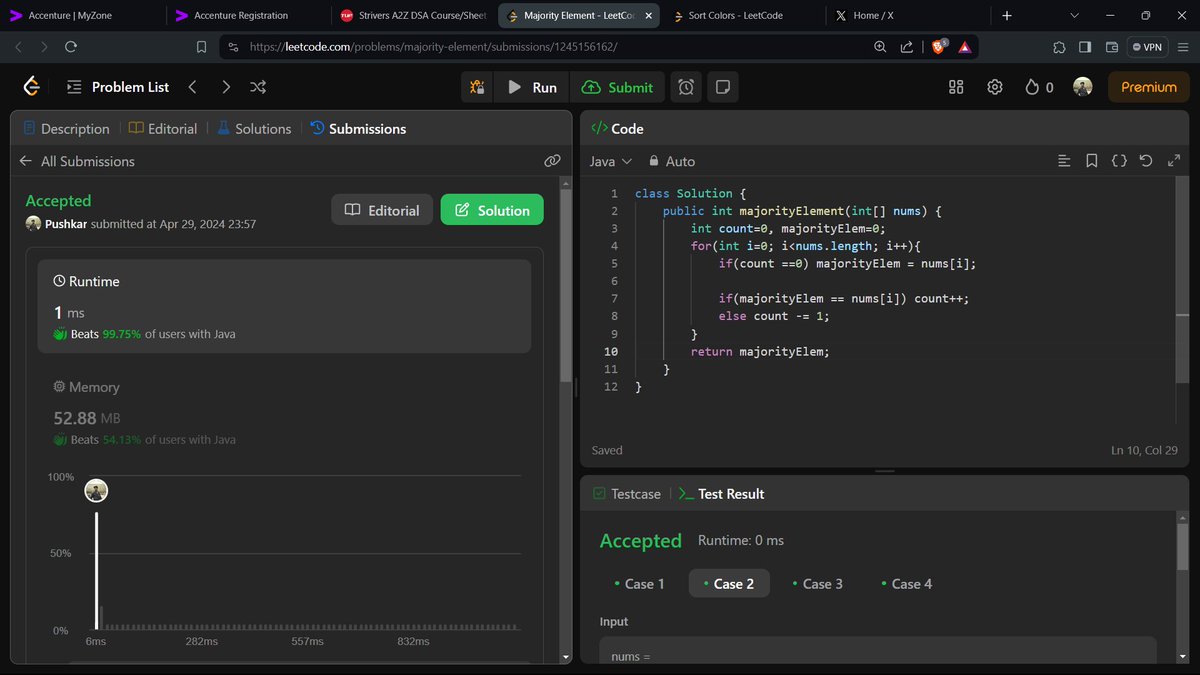Click the green Solution button
The image size is (1200, 675).
492,210
